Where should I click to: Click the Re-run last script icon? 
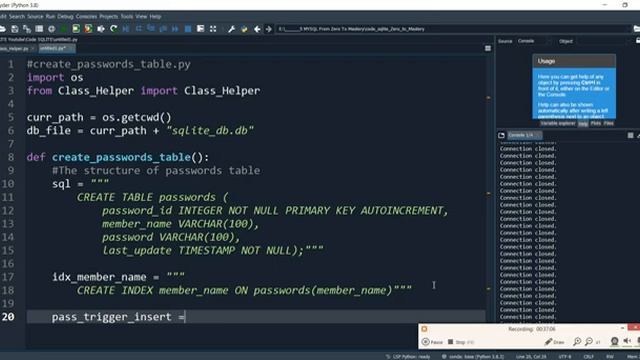click(113, 29)
